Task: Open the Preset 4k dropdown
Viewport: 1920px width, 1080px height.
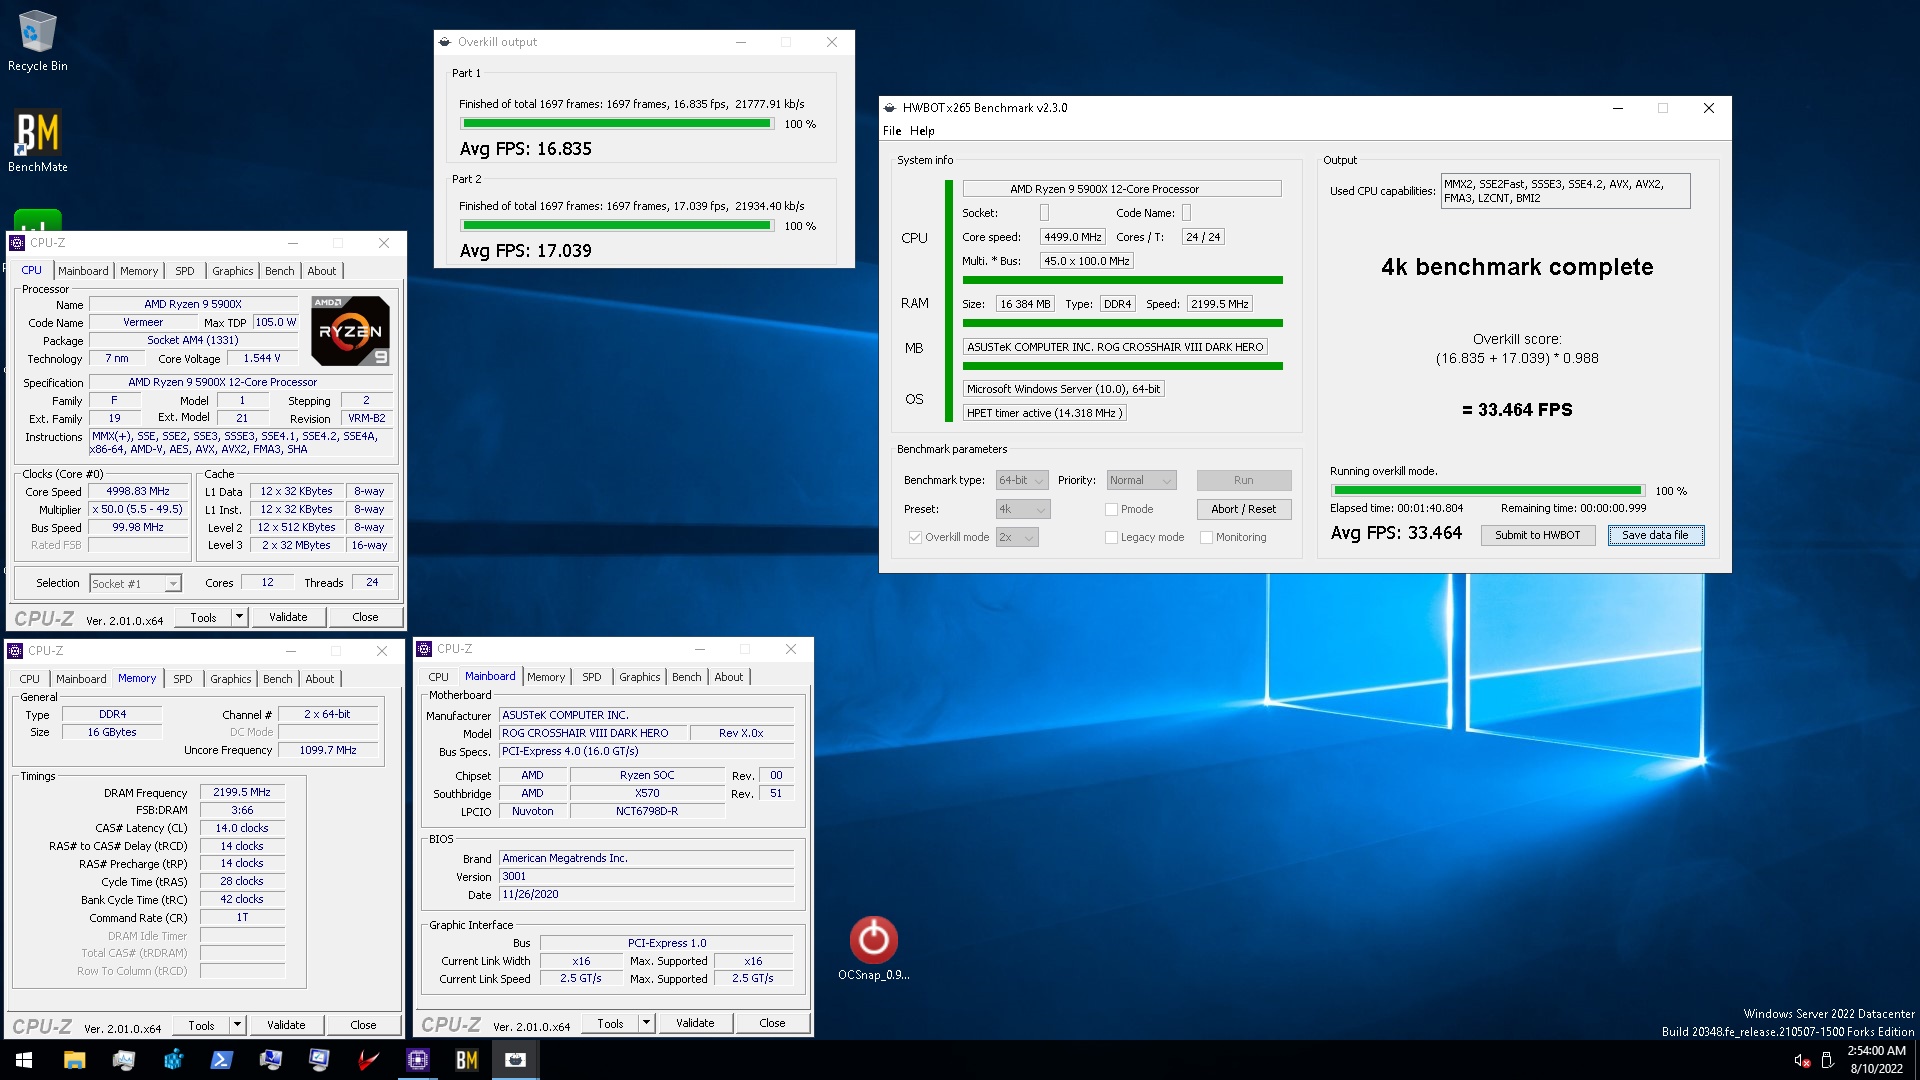Action: click(x=1022, y=509)
